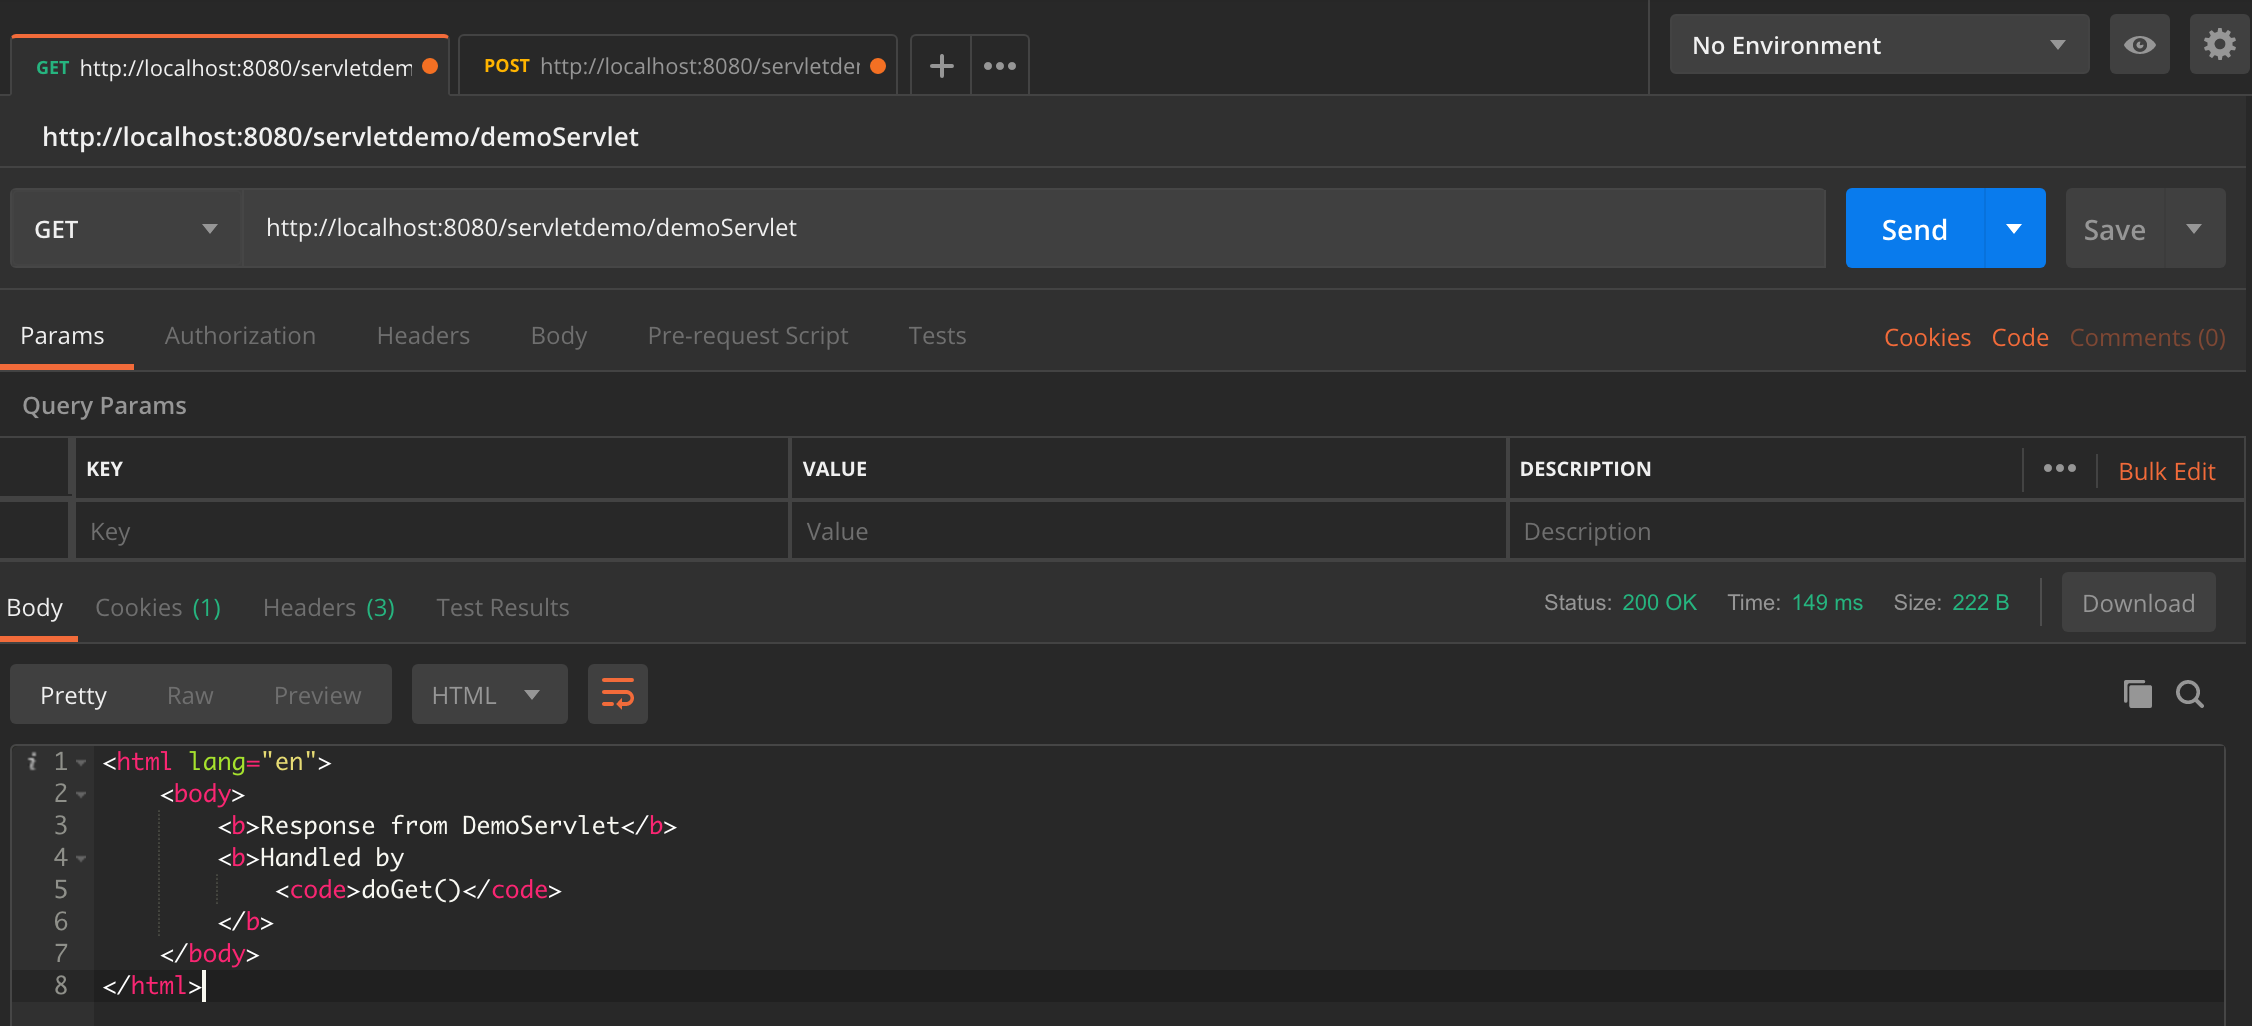Search within the response body
2252x1026 pixels.
(2190, 694)
